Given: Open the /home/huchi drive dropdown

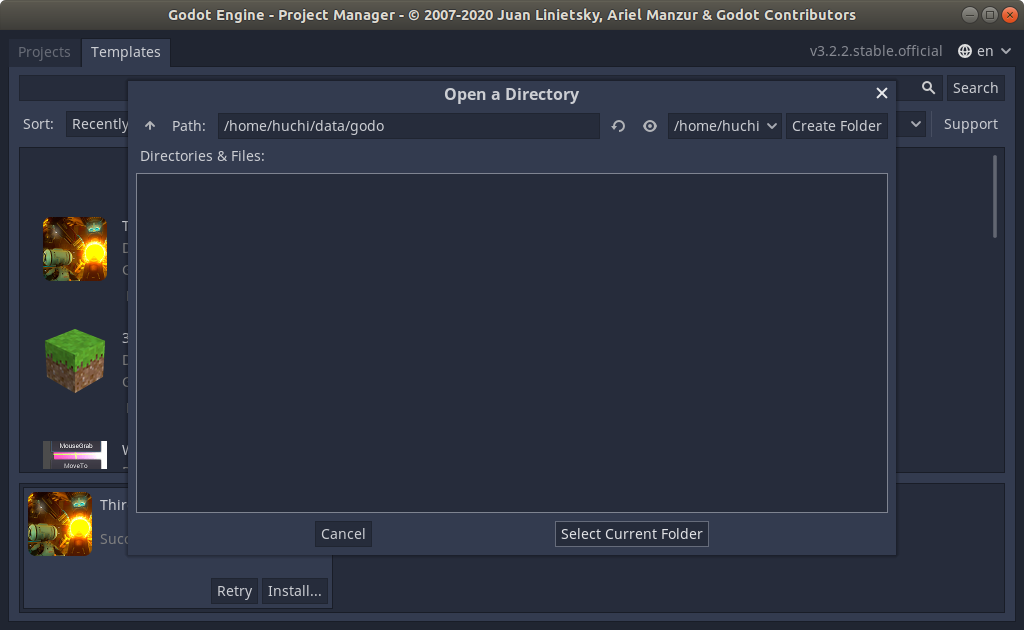Looking at the screenshot, I should coord(724,126).
